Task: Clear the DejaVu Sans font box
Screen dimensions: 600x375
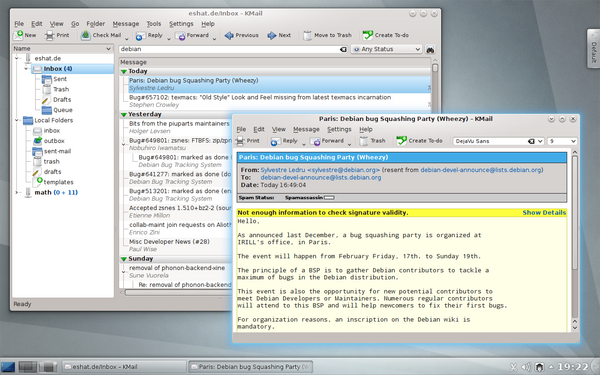Action: (x=531, y=141)
